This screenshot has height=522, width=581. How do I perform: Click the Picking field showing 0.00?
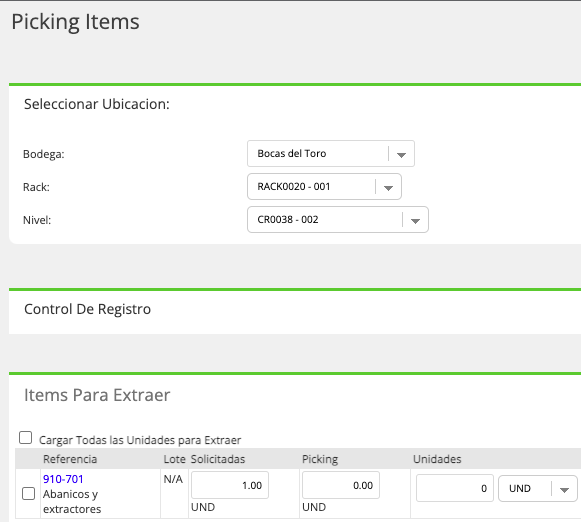coord(341,485)
